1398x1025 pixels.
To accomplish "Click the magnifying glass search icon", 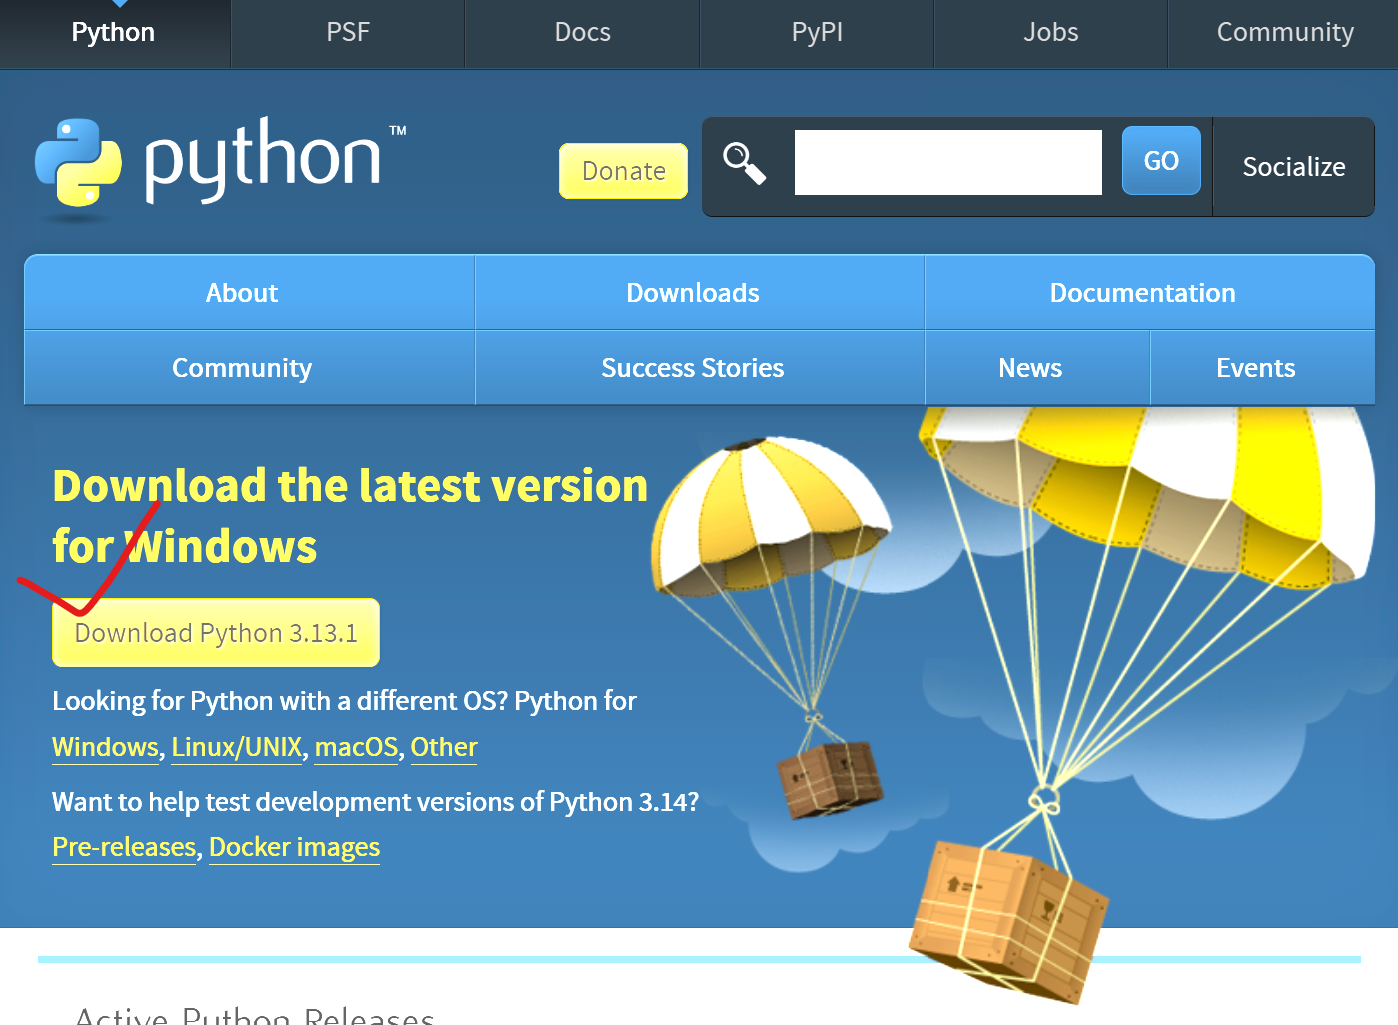I will point(745,163).
